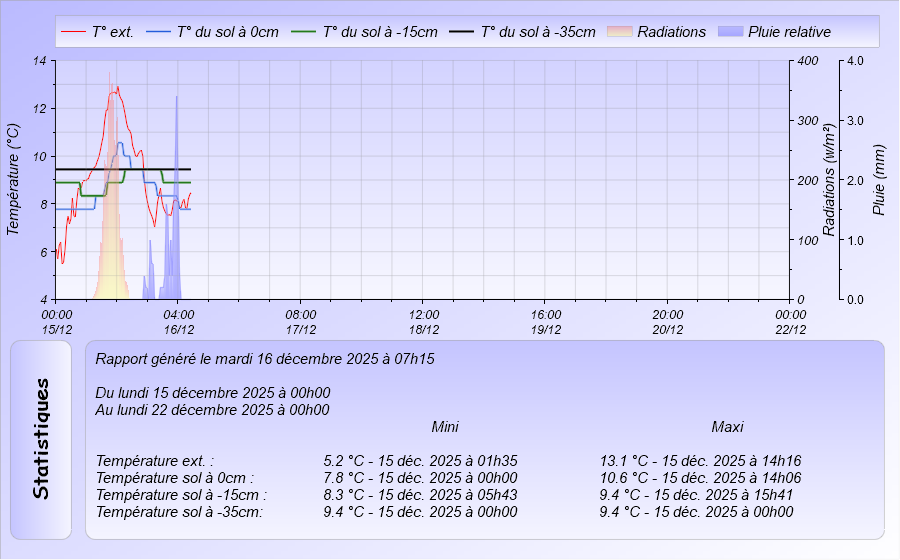Click the 'Maxi' column header
The height and width of the screenshot is (560, 900).
[727, 427]
